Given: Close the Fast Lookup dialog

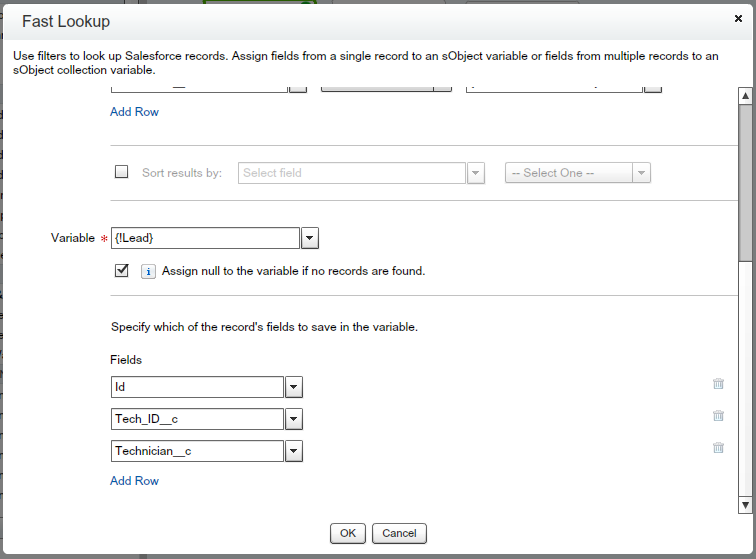Looking at the screenshot, I should 738,18.
